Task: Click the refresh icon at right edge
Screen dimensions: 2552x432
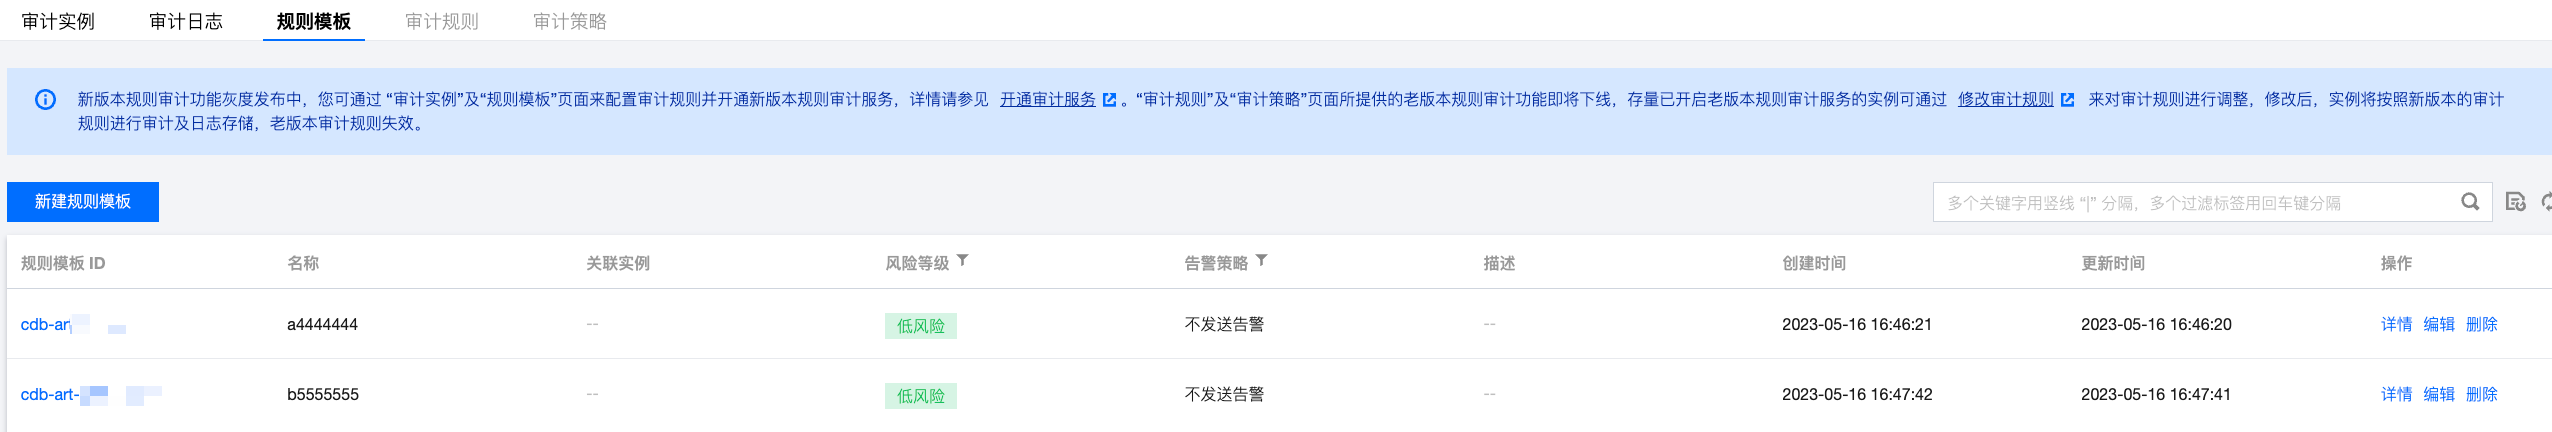Action: coord(2546,202)
